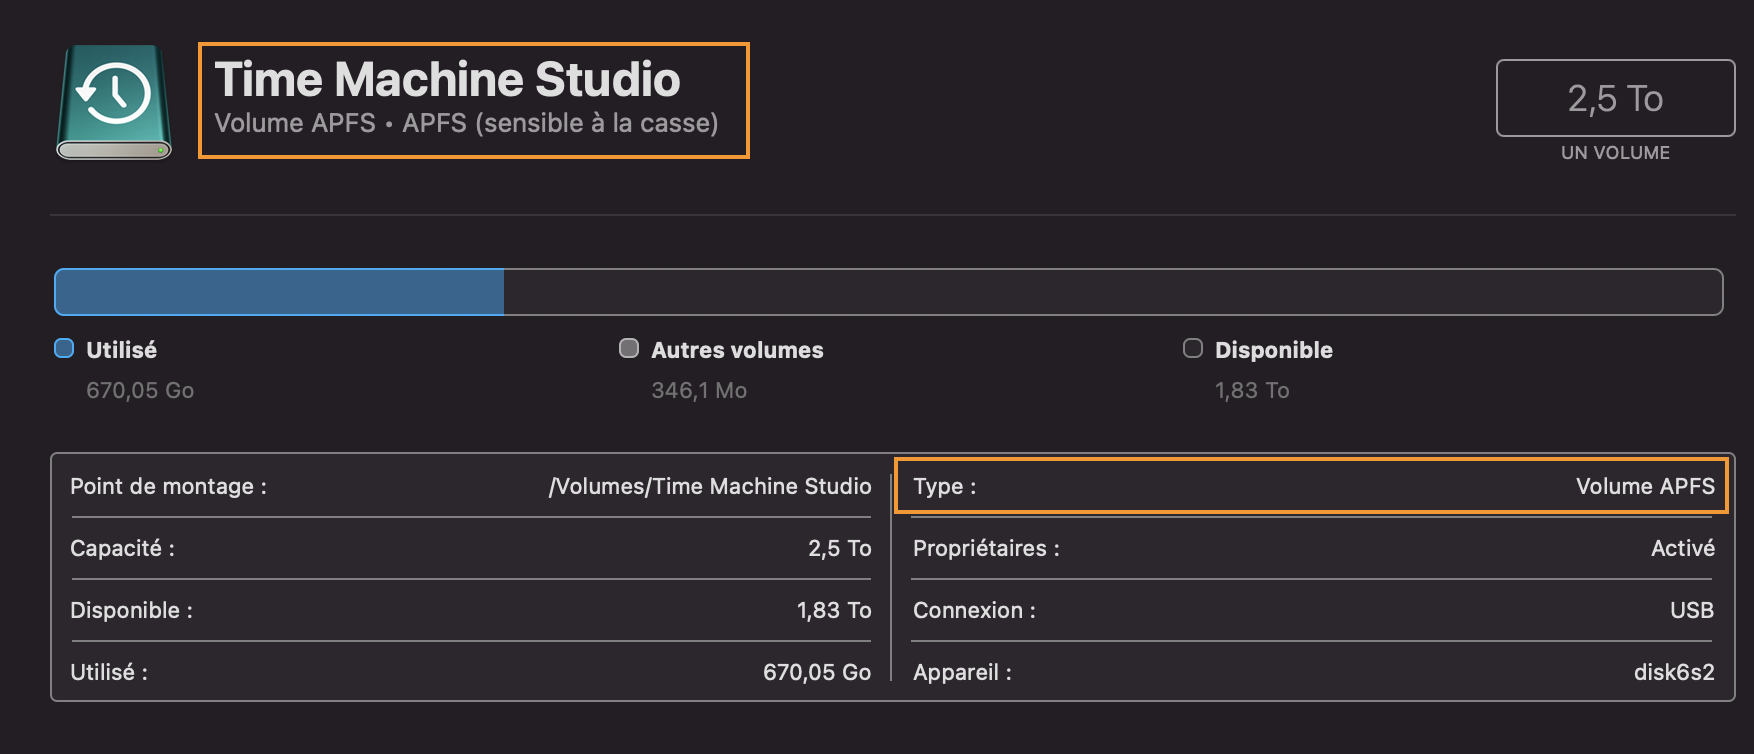Click the Point de montage label
Screen dimensions: 1754x754
[168, 486]
